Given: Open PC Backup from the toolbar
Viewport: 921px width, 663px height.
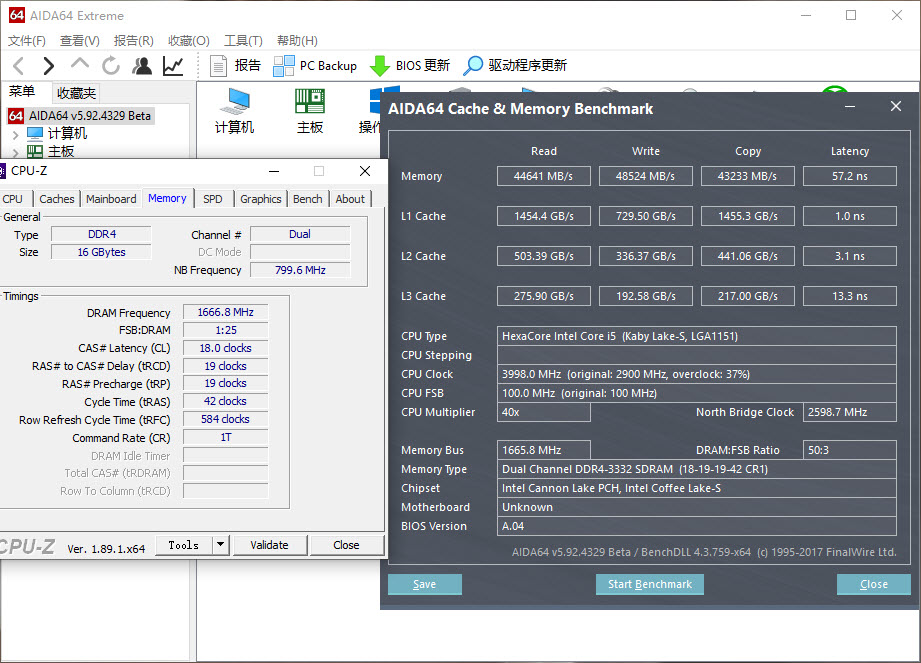Looking at the screenshot, I should point(315,66).
